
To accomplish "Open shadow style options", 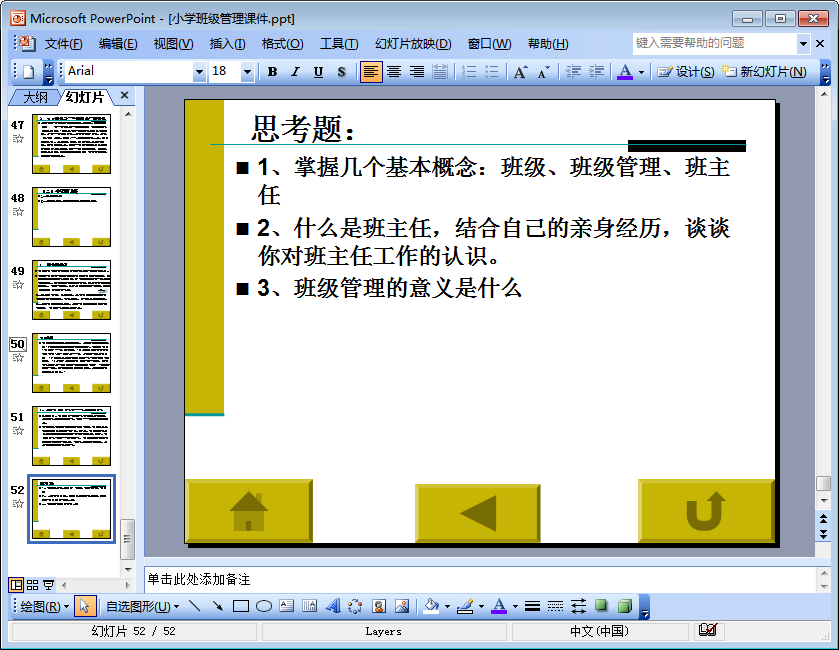I will point(601,606).
